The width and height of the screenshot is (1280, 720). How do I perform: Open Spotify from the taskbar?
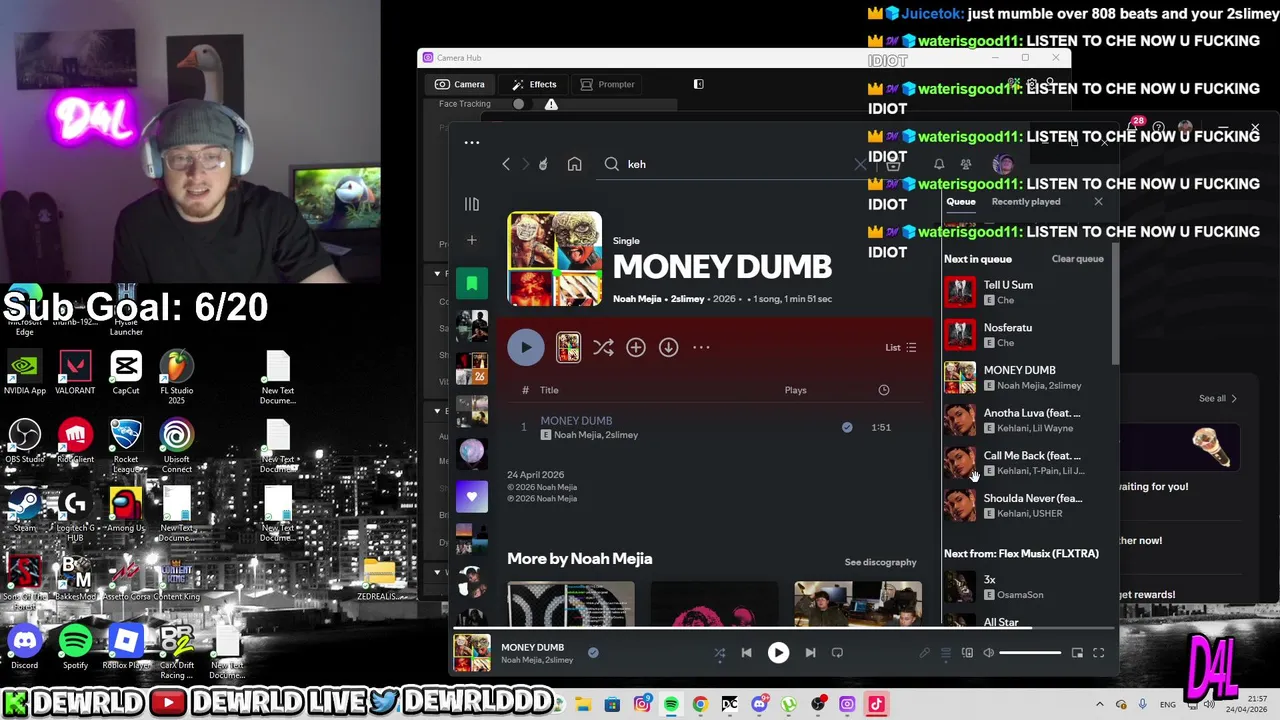(671, 704)
